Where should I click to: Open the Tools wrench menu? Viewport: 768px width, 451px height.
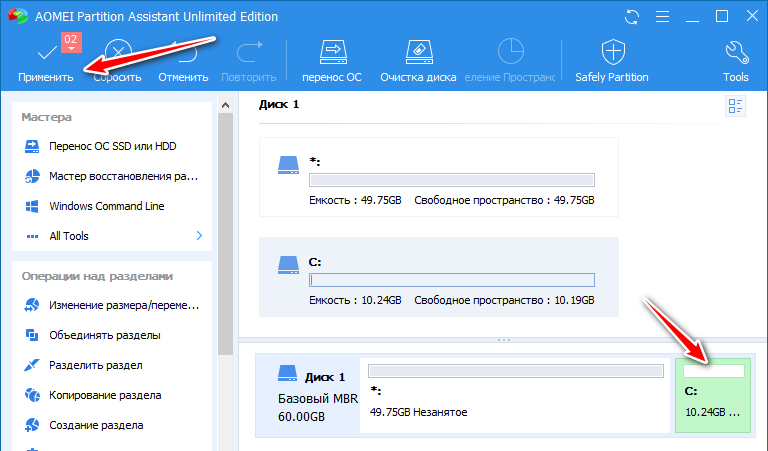(736, 61)
